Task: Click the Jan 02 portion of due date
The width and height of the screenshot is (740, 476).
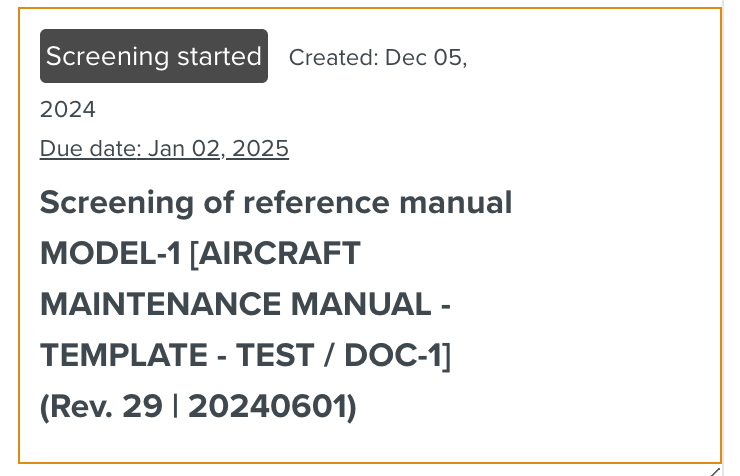Action: 186,149
